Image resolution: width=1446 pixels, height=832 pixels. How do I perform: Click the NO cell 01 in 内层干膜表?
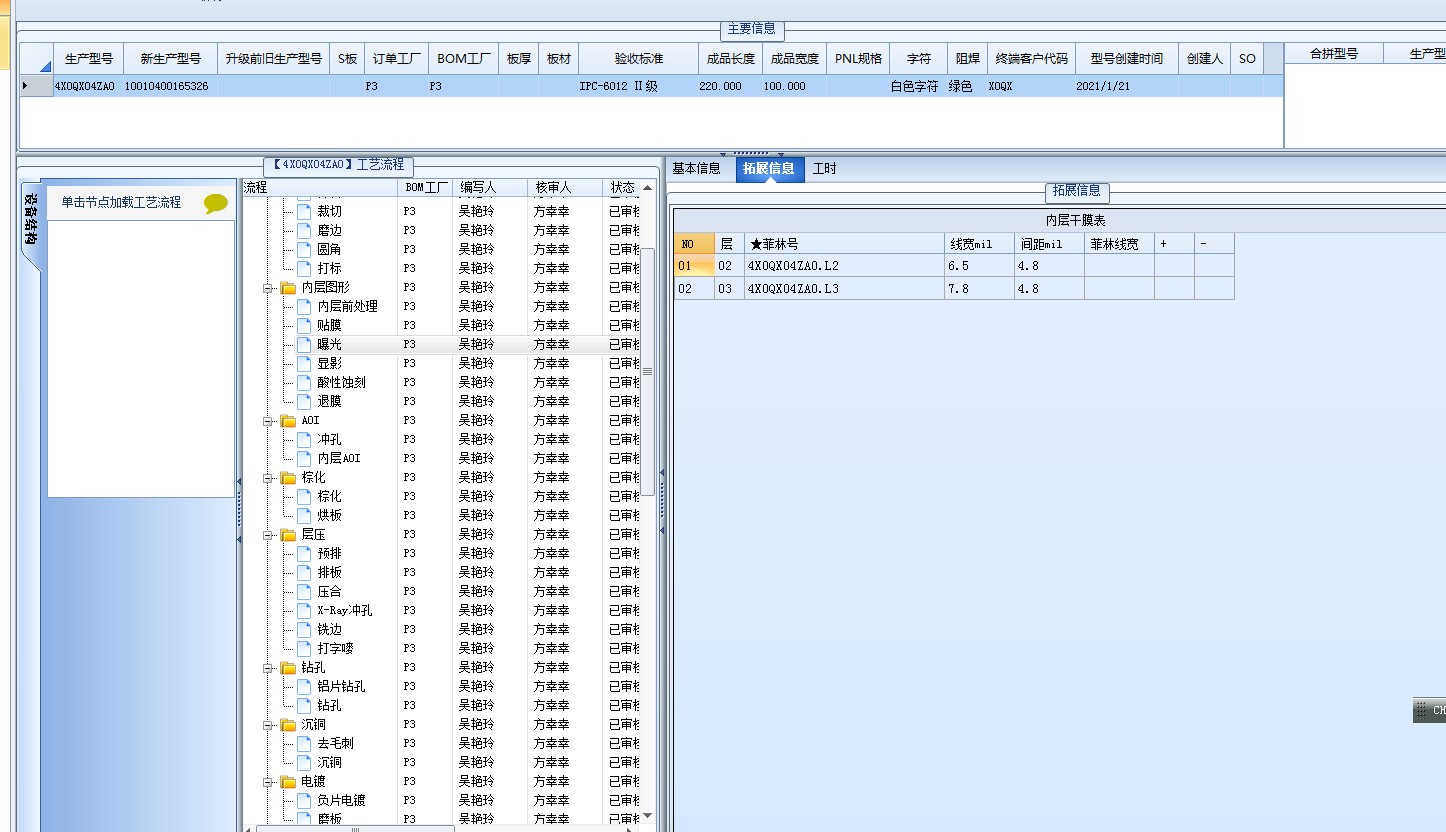(x=693, y=266)
